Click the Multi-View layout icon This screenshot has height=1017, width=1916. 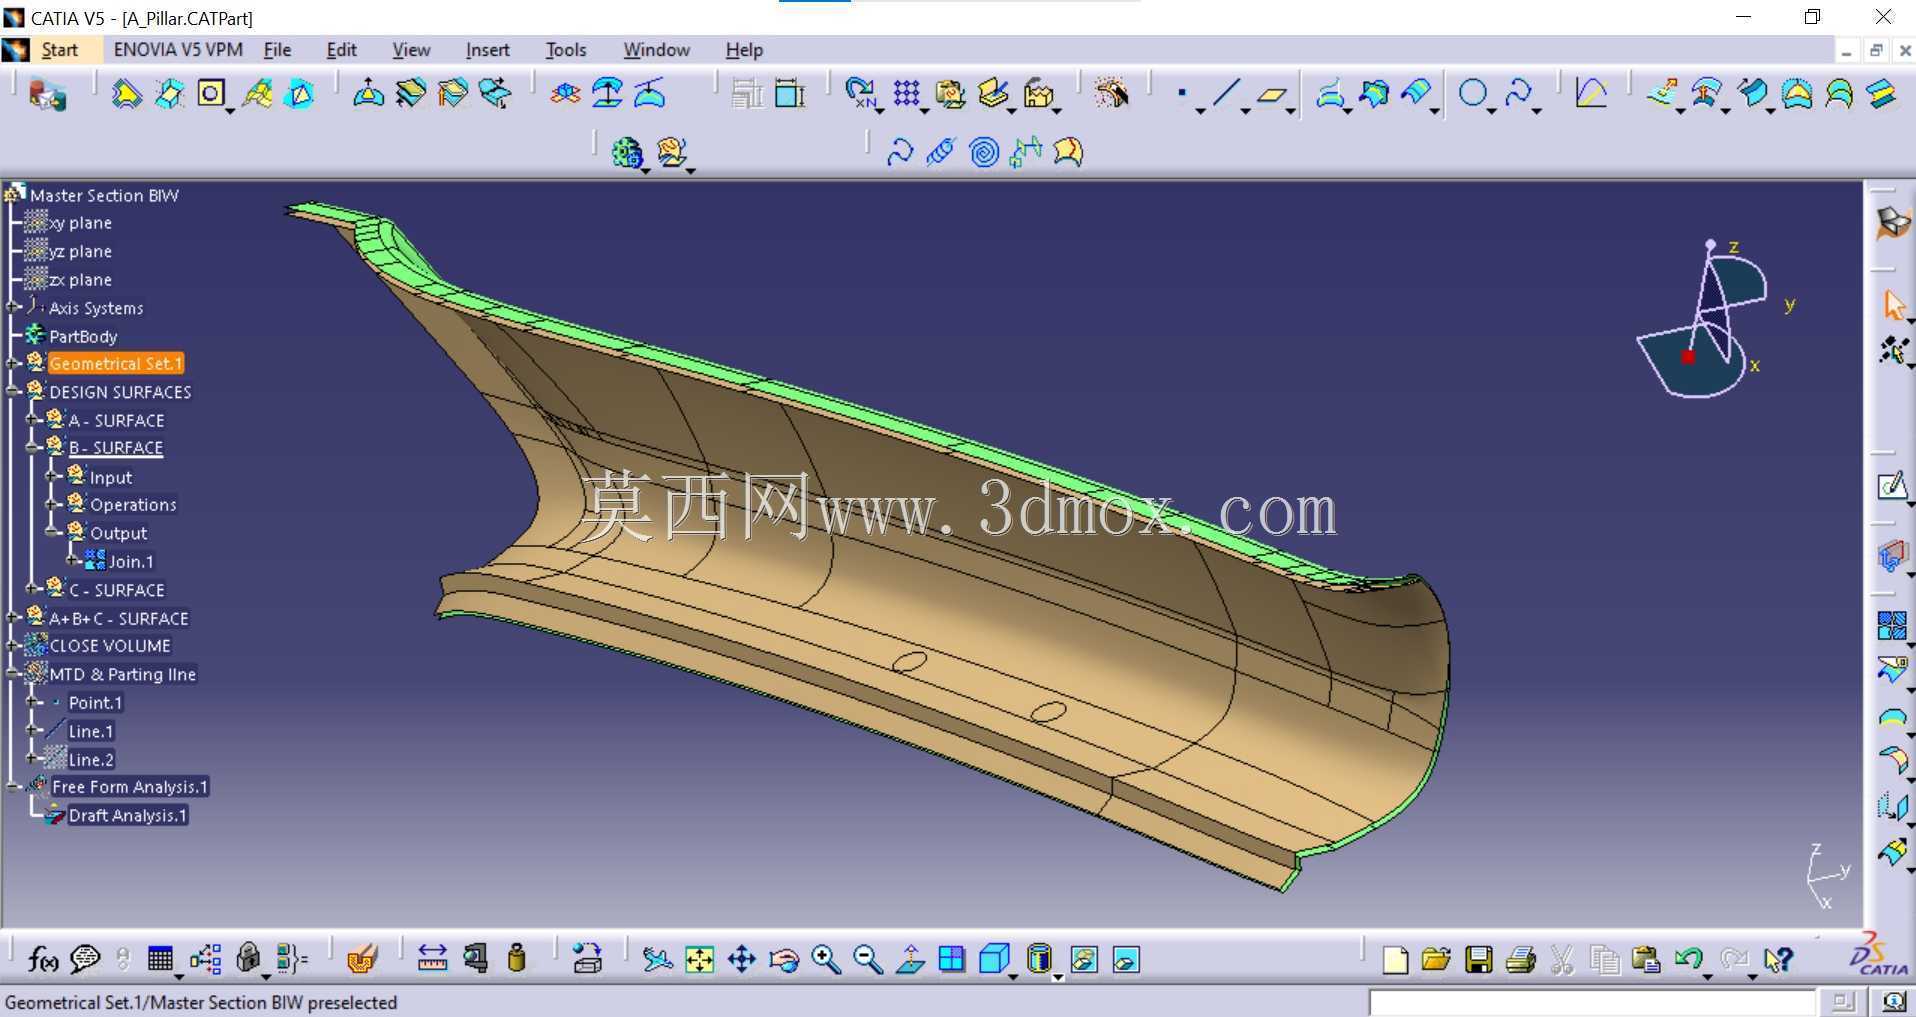tap(952, 960)
